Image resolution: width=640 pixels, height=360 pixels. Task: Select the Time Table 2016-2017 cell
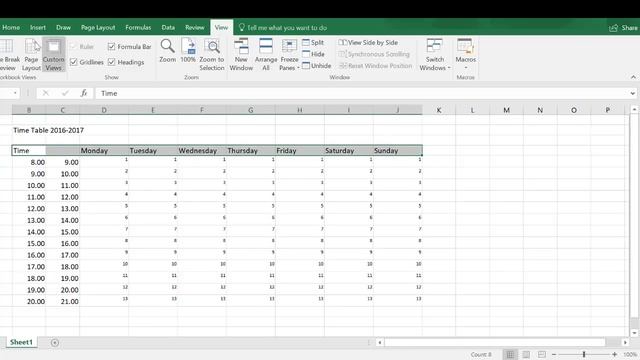coord(49,130)
